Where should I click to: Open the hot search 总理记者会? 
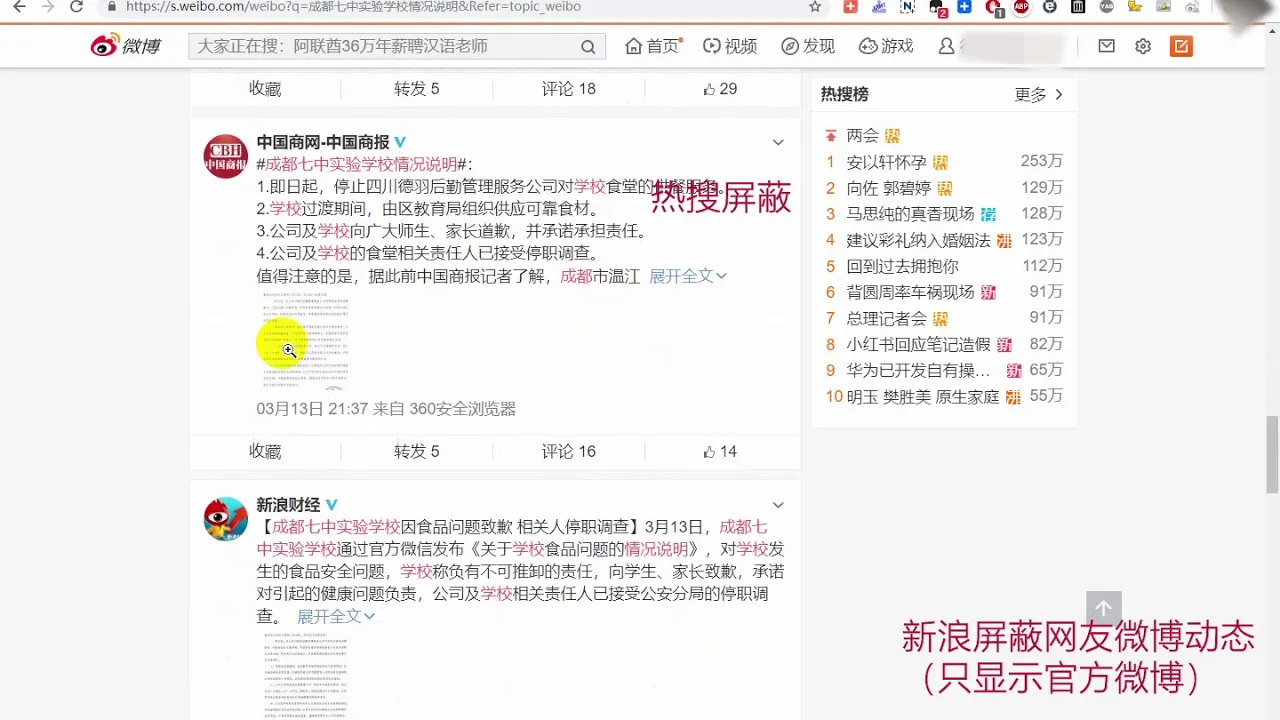(886, 318)
